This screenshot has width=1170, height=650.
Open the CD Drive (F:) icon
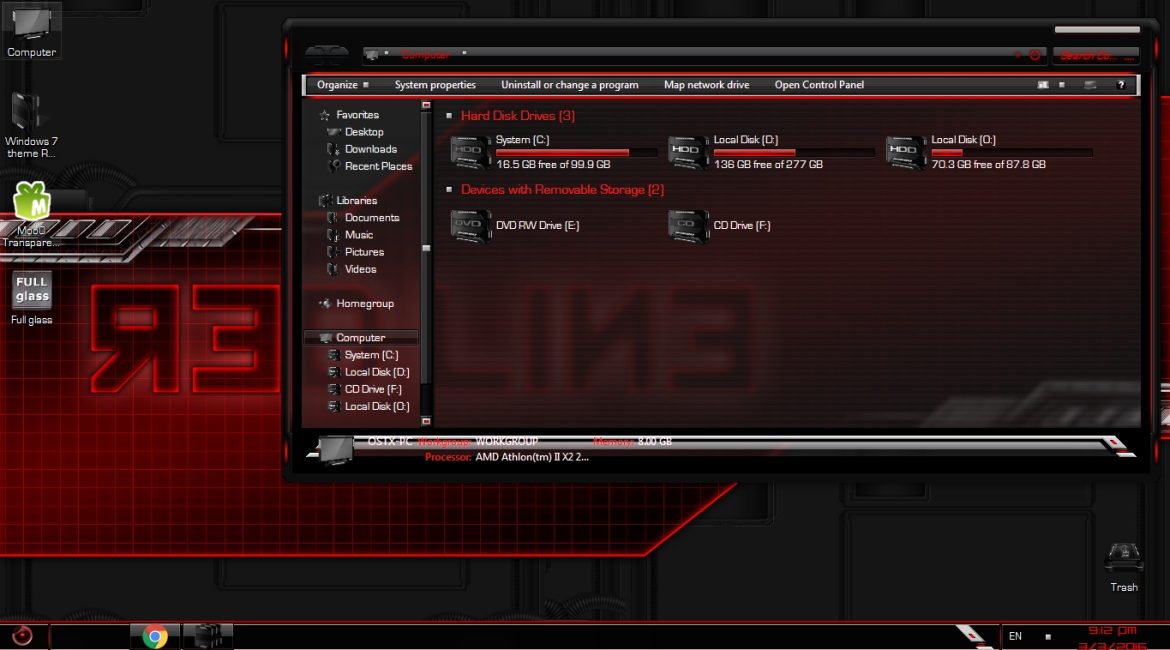[688, 226]
